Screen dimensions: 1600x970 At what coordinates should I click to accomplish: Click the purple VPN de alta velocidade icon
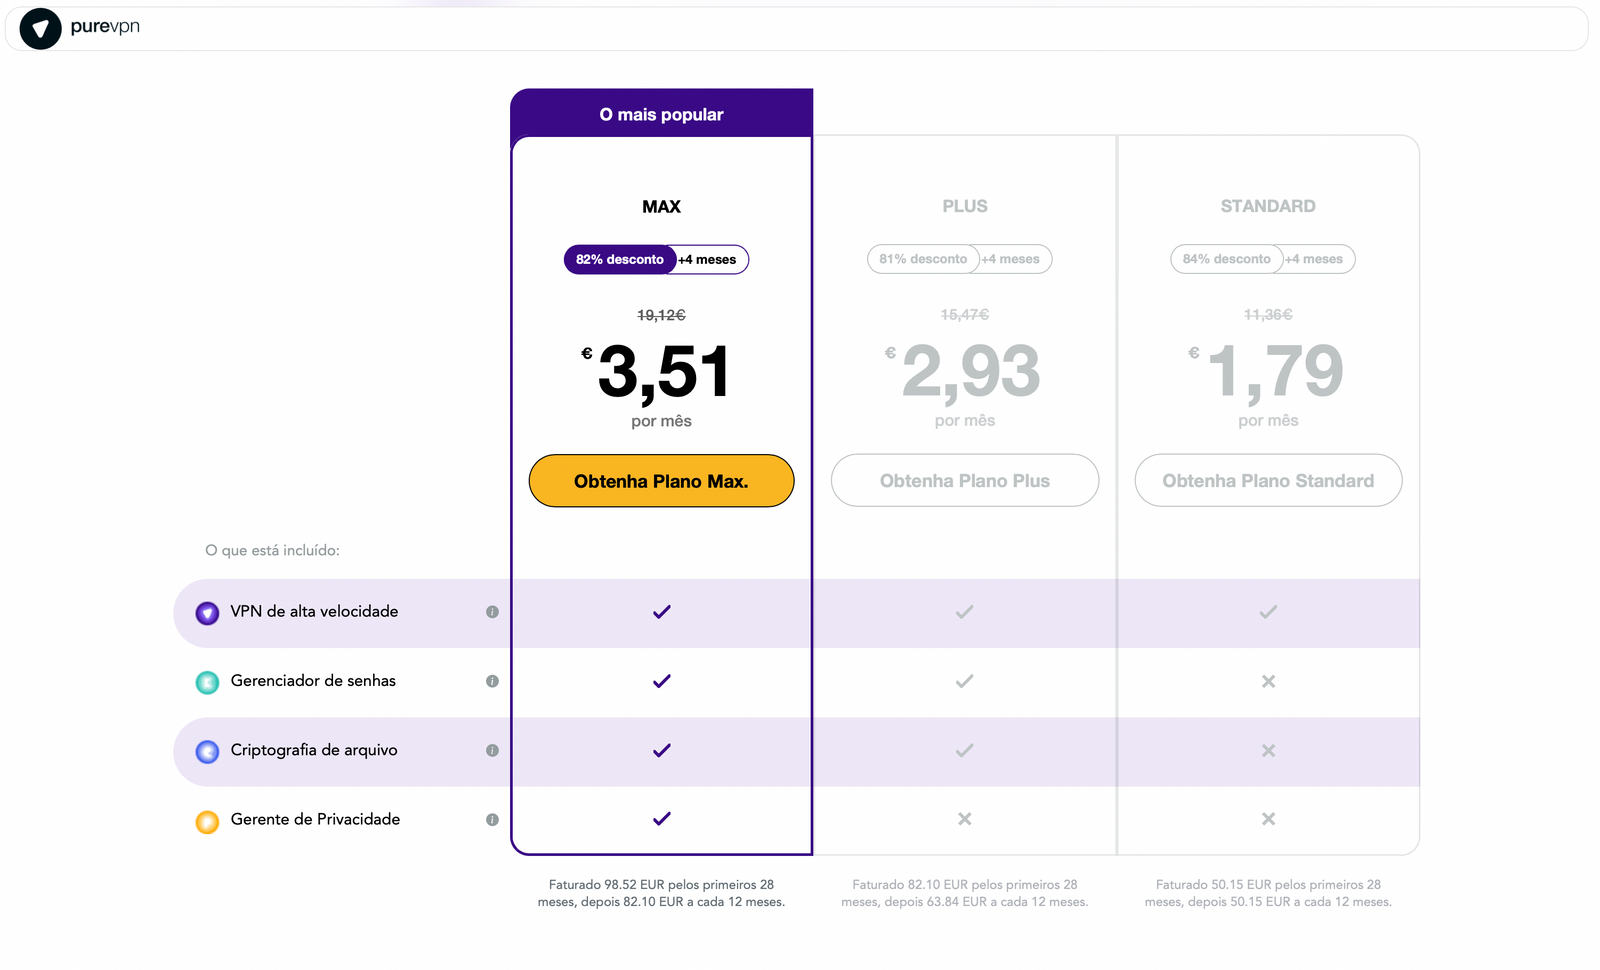(x=207, y=613)
